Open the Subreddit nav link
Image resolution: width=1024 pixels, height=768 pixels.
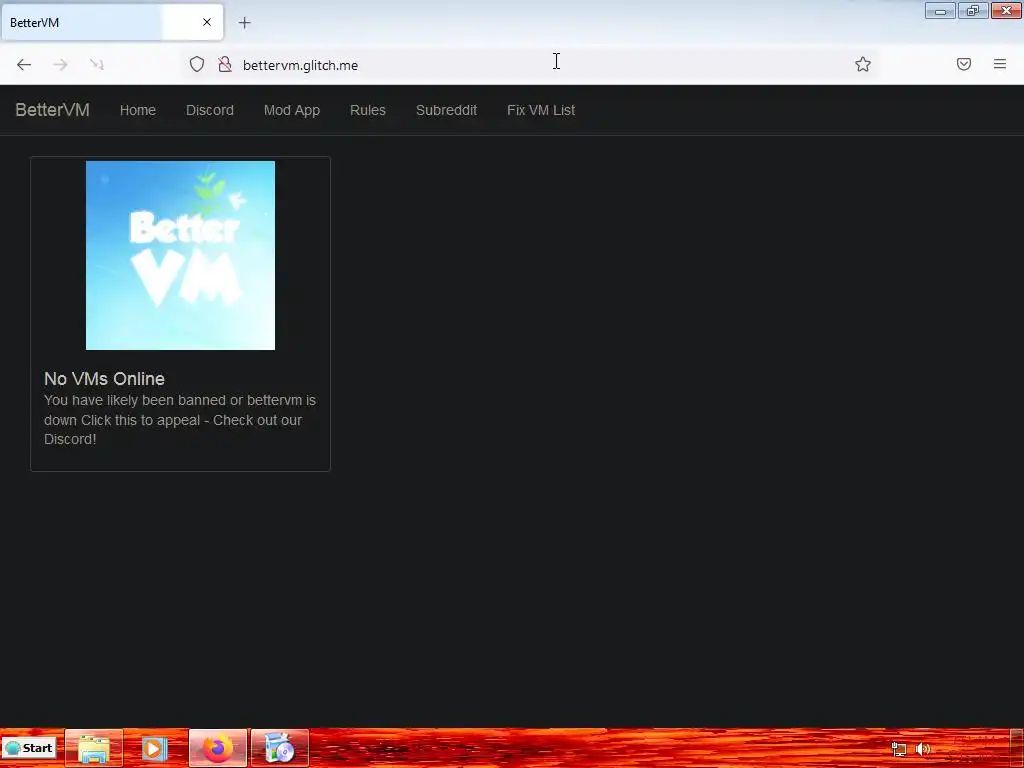[447, 110]
